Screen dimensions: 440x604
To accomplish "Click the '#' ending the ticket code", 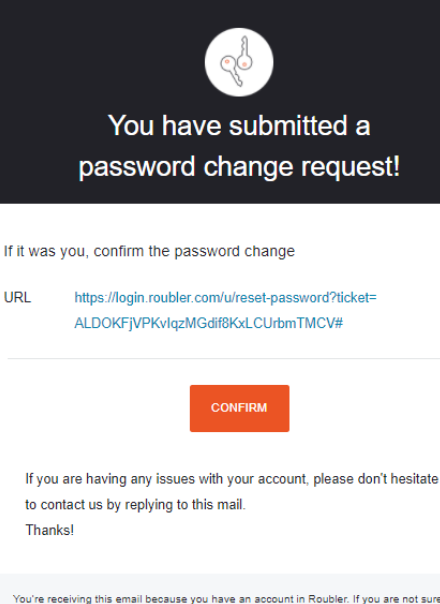I will [x=339, y=323].
